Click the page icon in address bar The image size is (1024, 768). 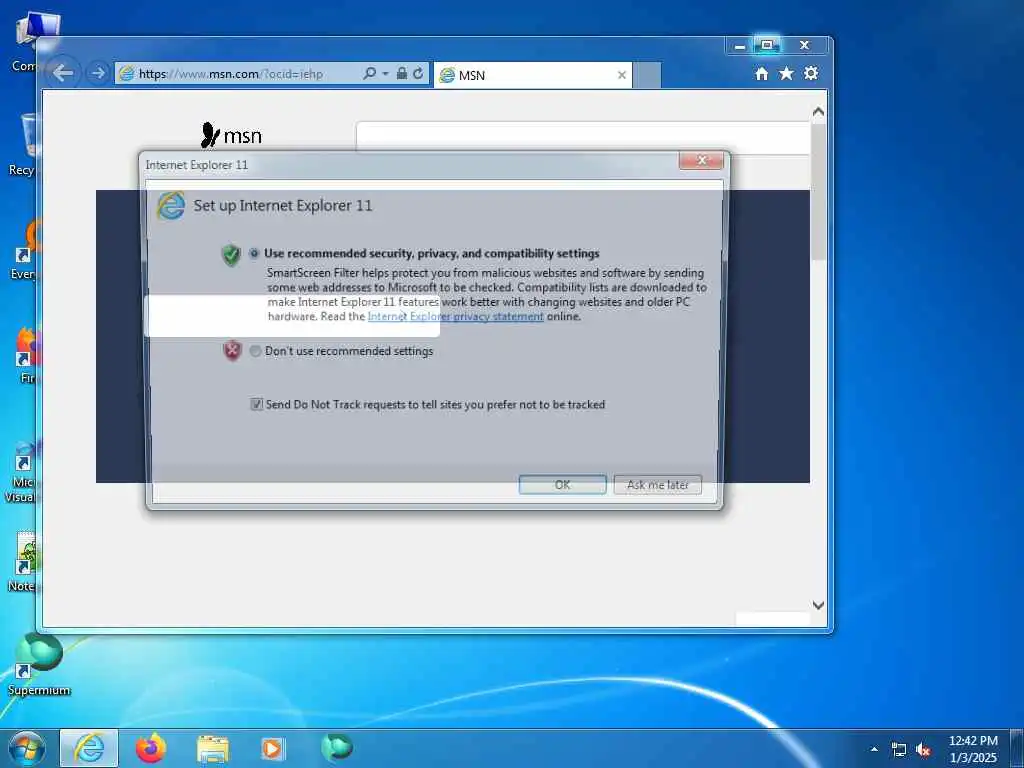pos(127,74)
